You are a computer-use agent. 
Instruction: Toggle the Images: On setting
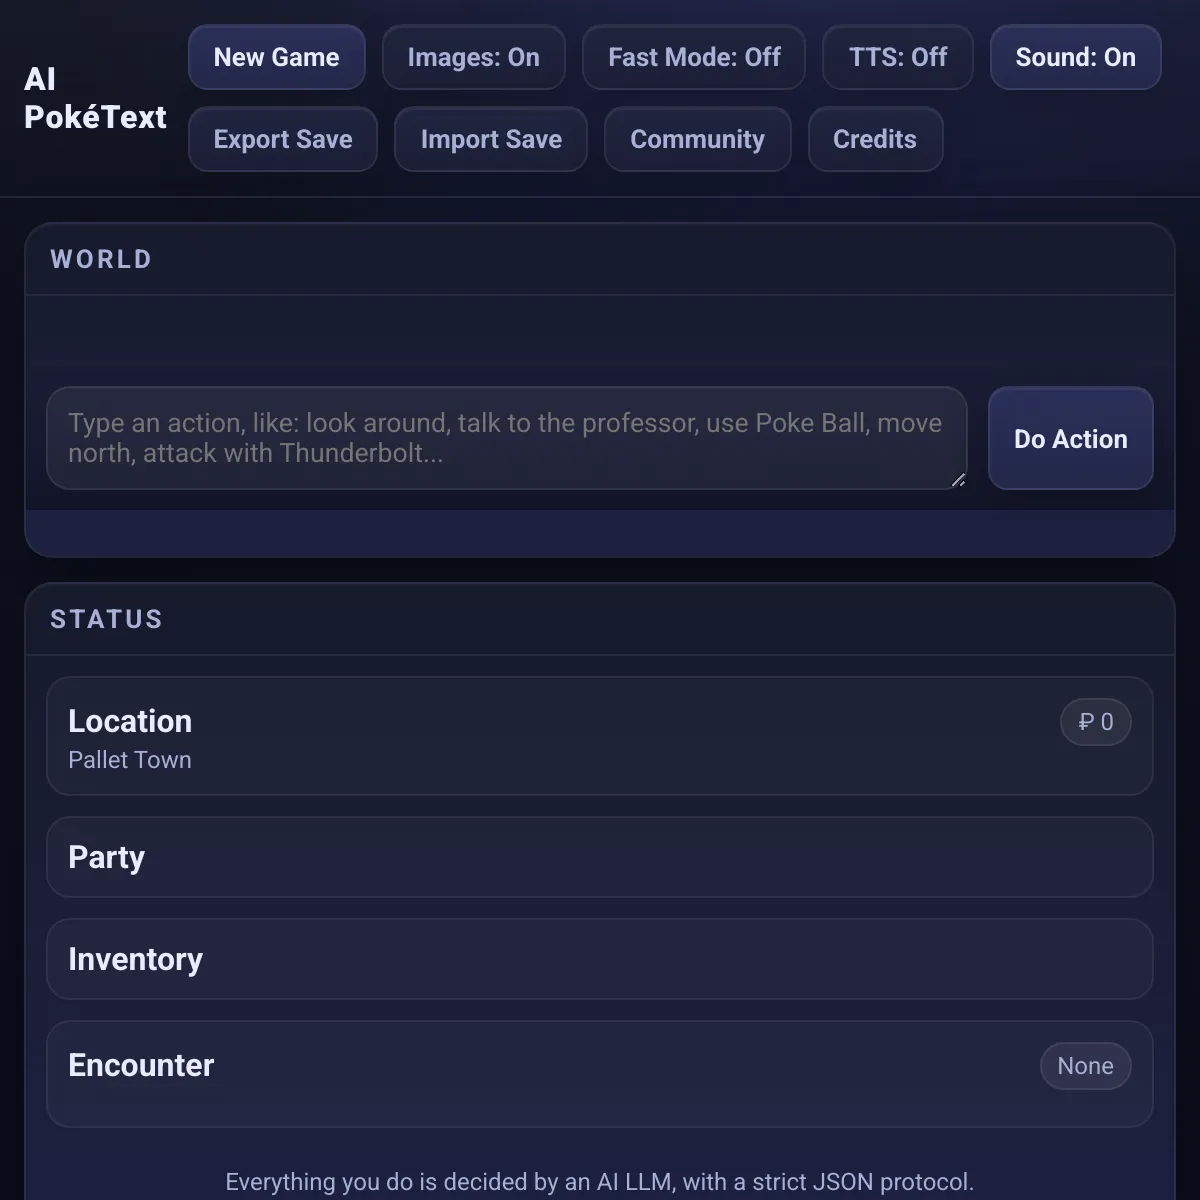473,57
